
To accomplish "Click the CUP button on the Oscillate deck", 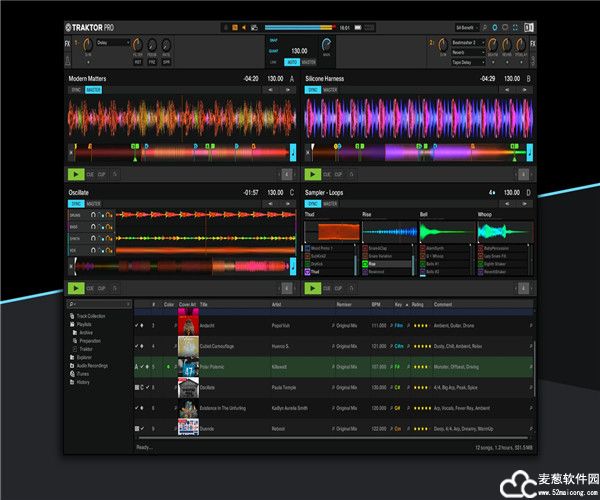I will pyautogui.click(x=102, y=288).
